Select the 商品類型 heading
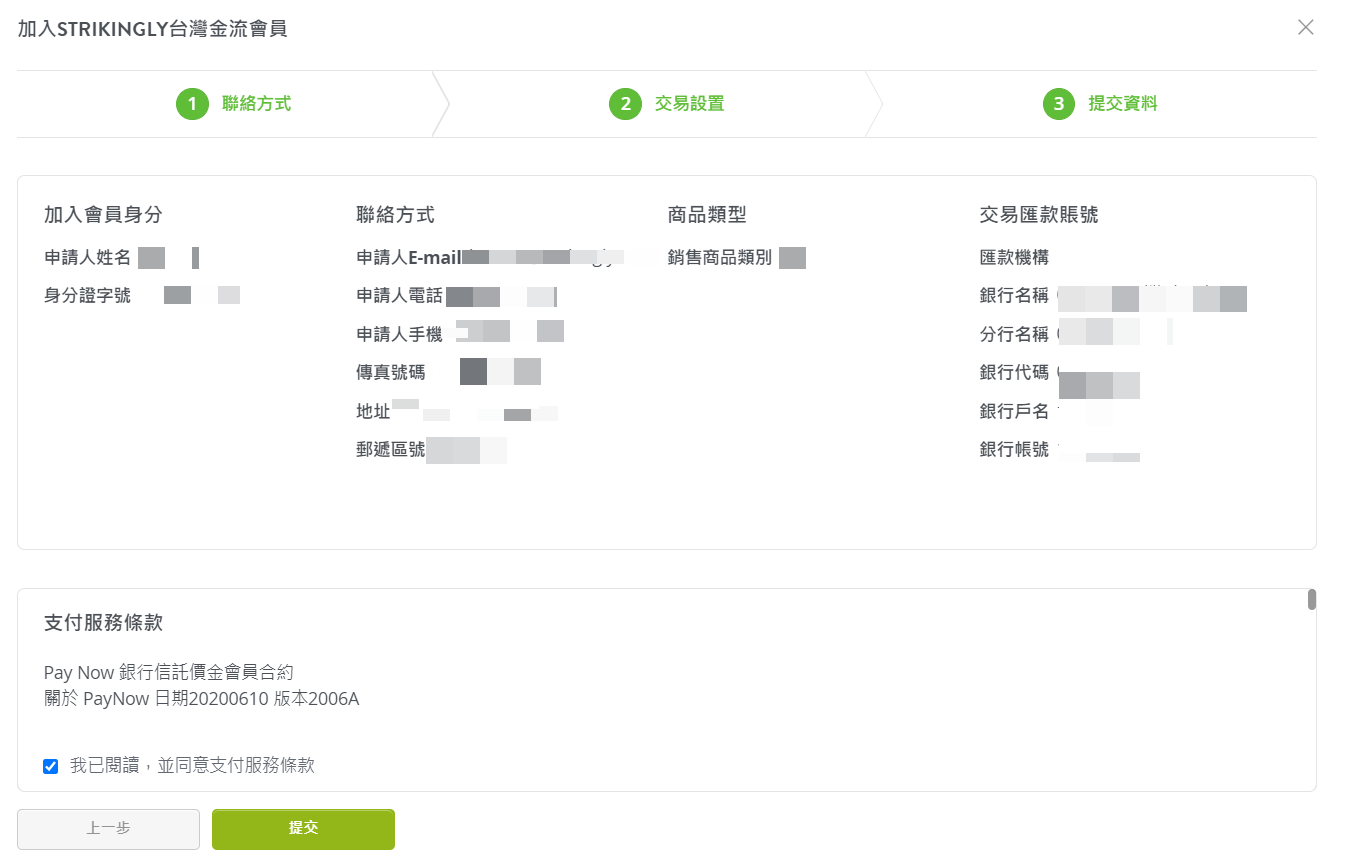 [707, 215]
